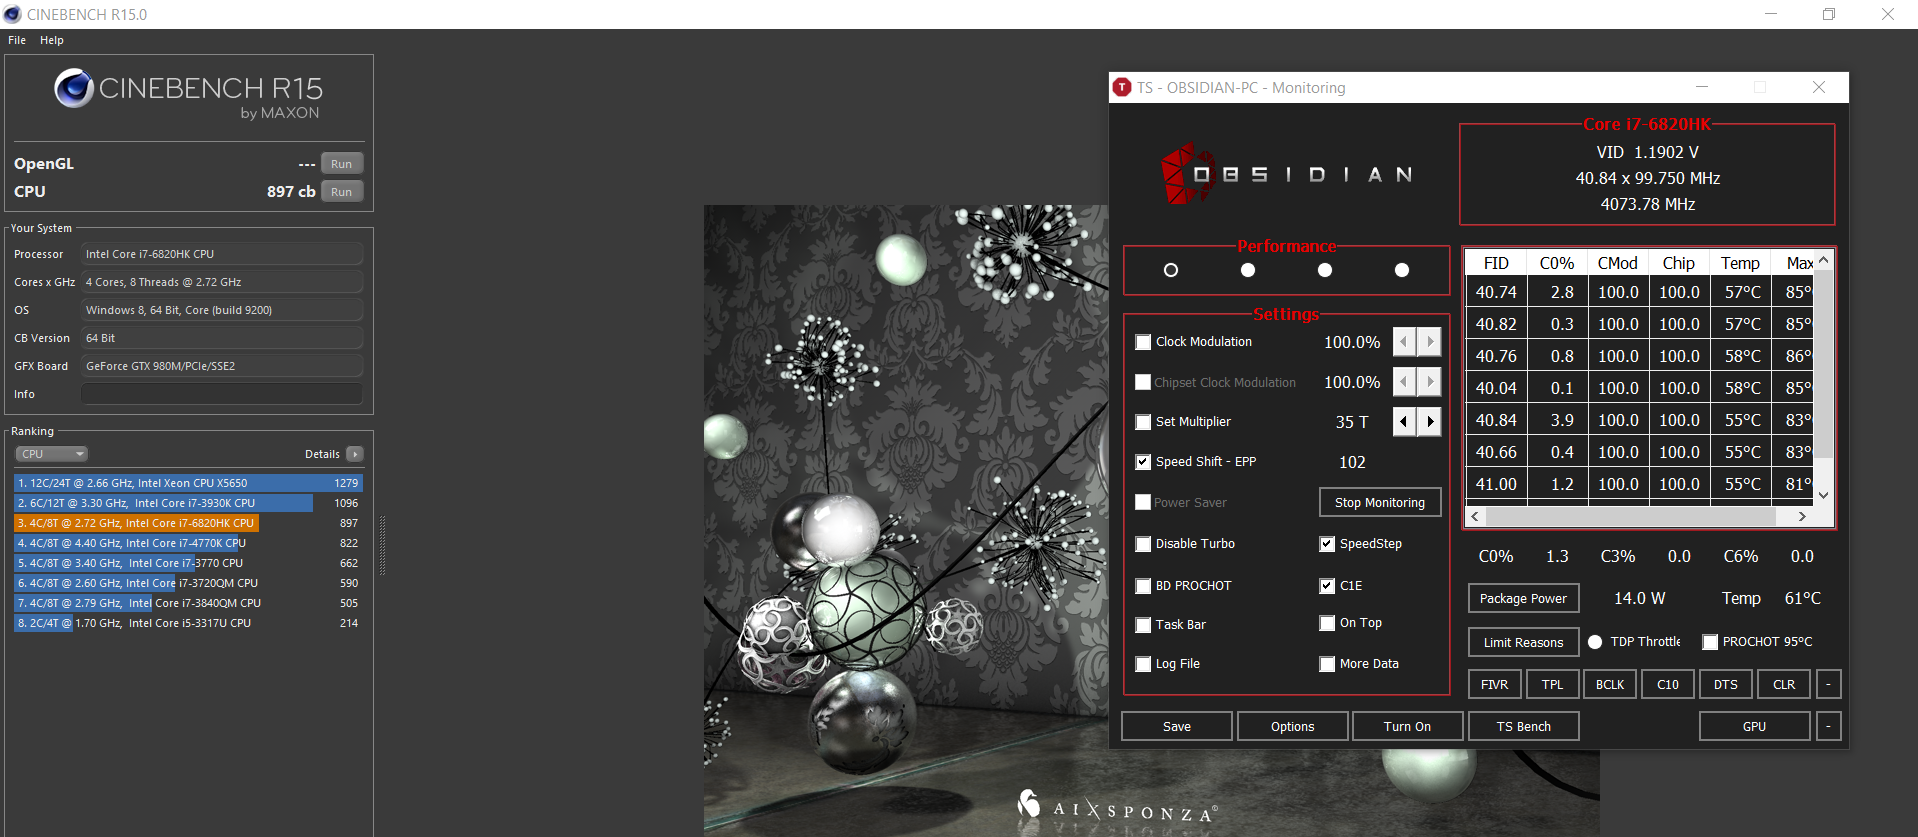
Task: Click the Speed Shift EPP value 102
Action: click(1352, 462)
